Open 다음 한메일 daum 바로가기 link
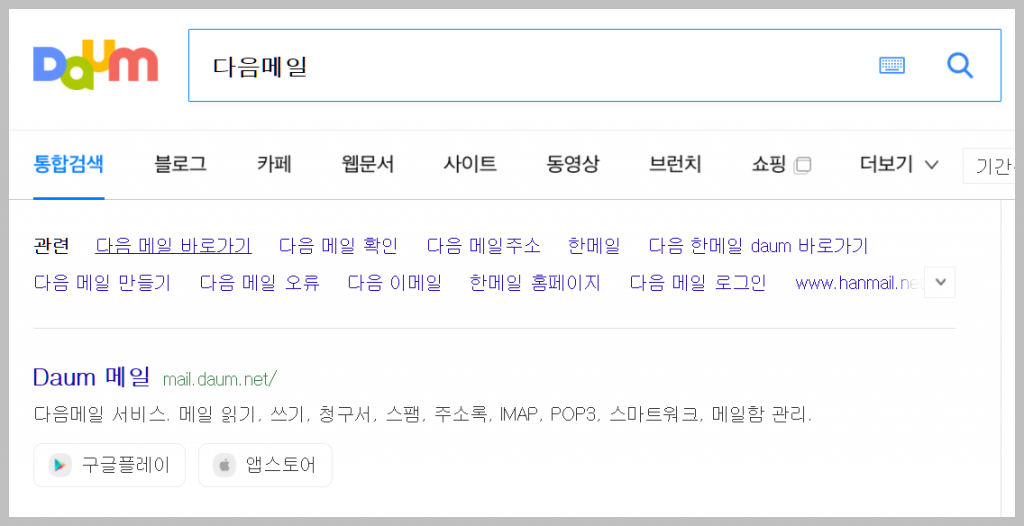1024x526 pixels. (758, 246)
